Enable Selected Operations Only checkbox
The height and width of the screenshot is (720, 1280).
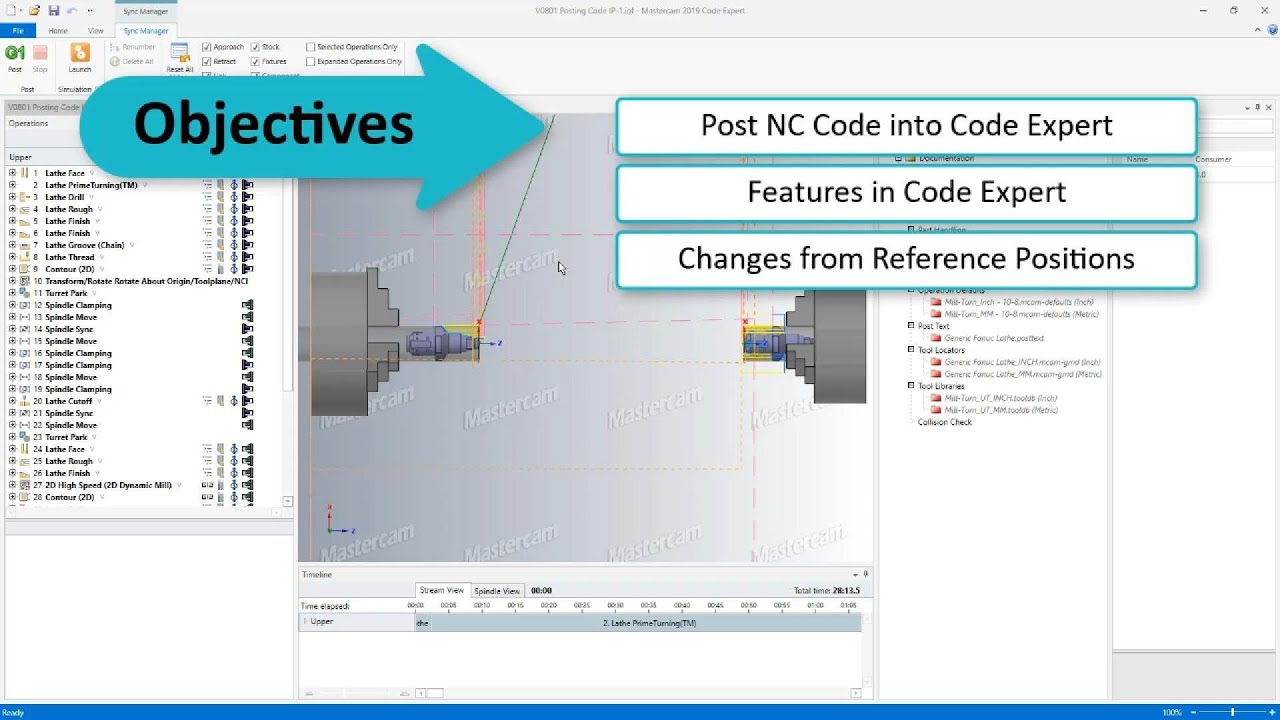click(x=310, y=47)
